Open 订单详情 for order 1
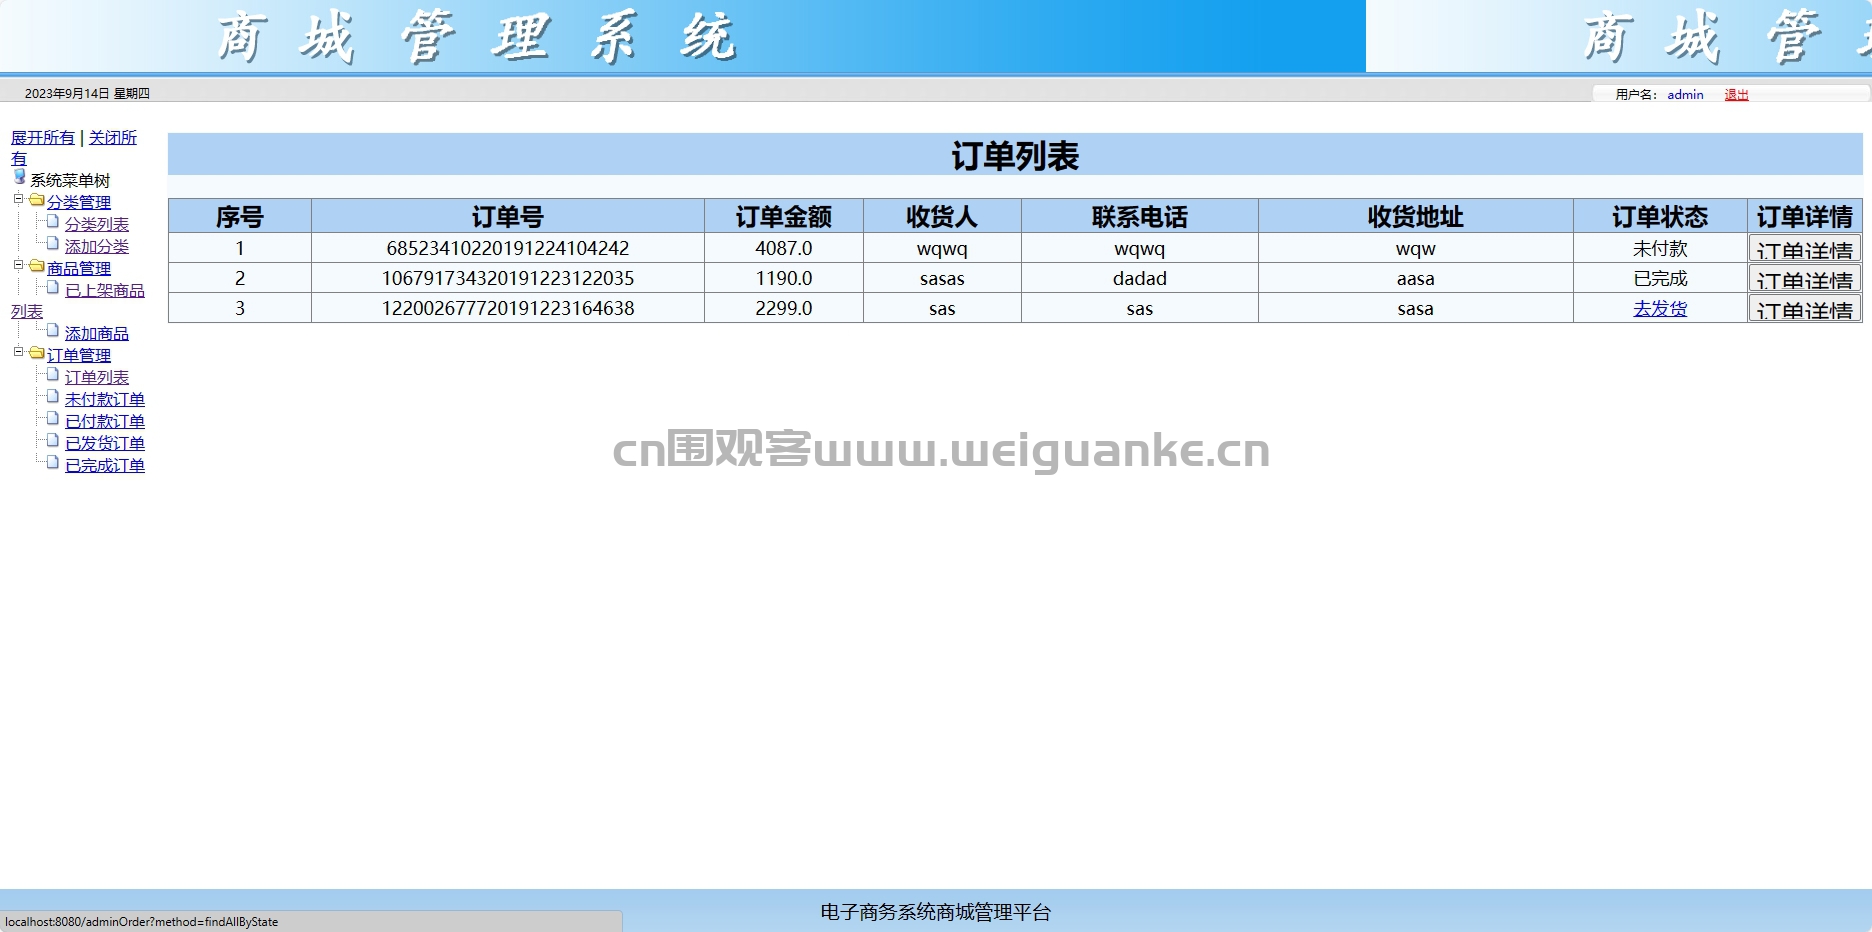Image resolution: width=1872 pixels, height=932 pixels. pos(1804,248)
